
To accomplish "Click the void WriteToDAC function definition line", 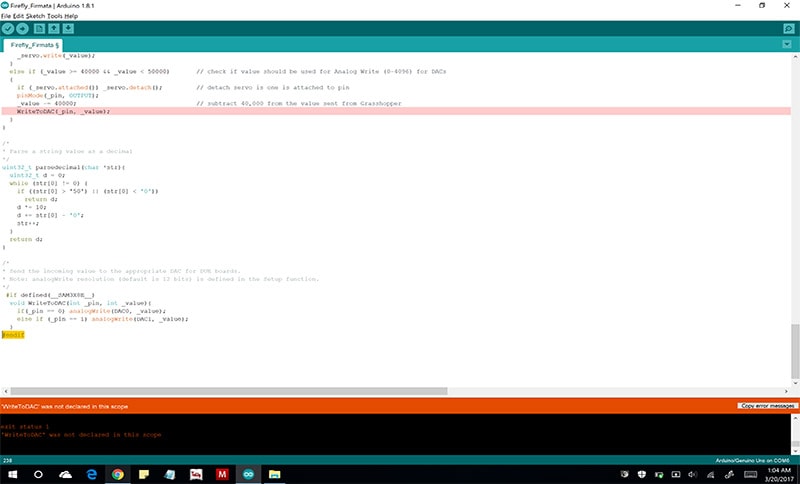I will pyautogui.click(x=80, y=303).
